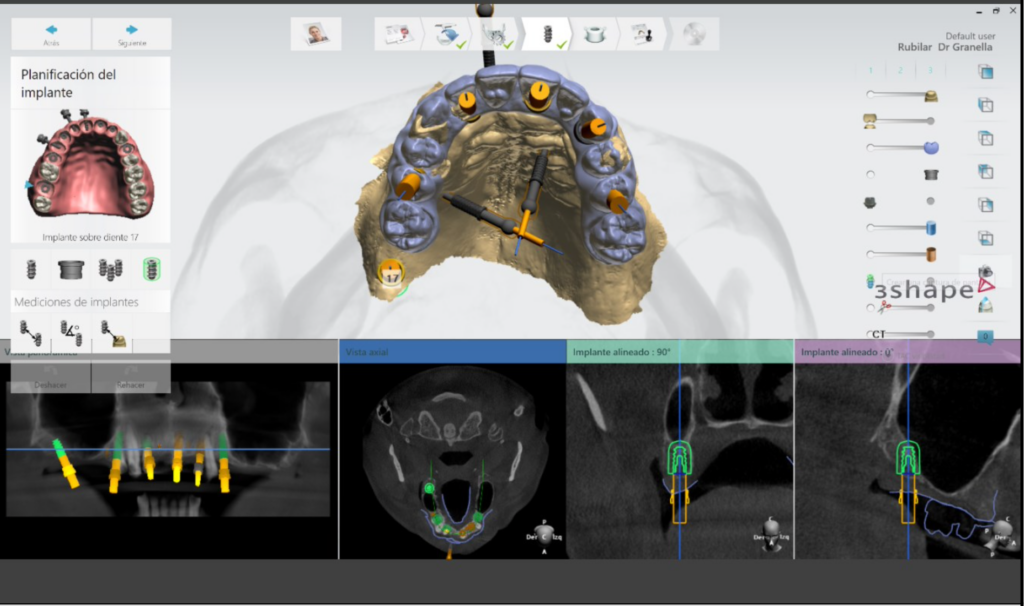The image size is (1024, 606).
Task: Select the Implante alineado : 90° header
Action: click(680, 351)
